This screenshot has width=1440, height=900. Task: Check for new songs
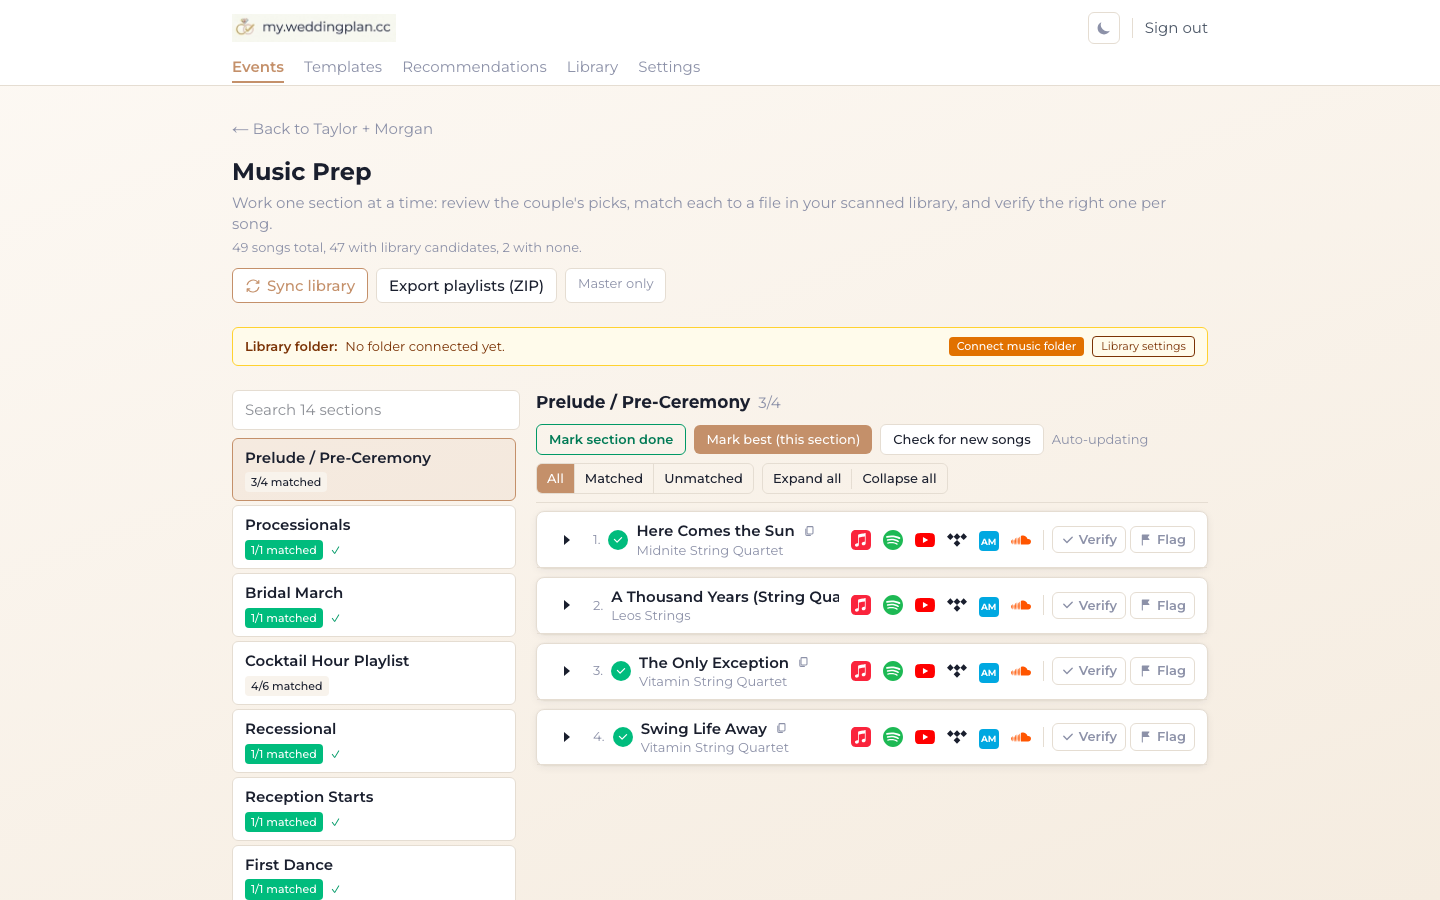961,439
